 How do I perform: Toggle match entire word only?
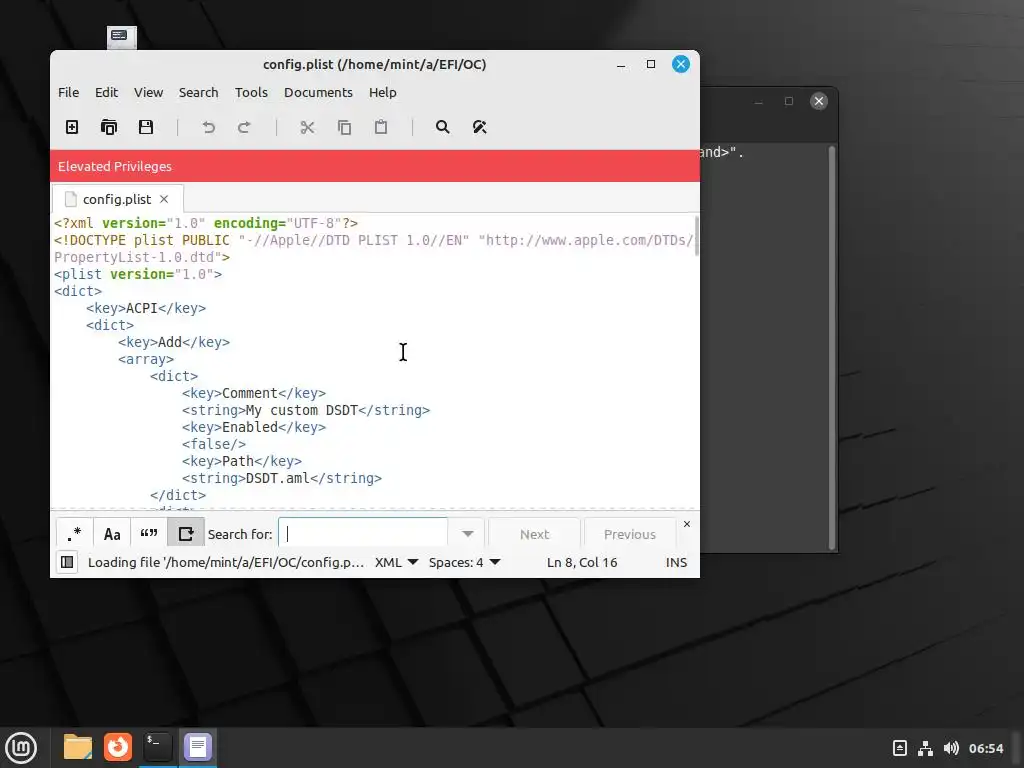point(149,534)
